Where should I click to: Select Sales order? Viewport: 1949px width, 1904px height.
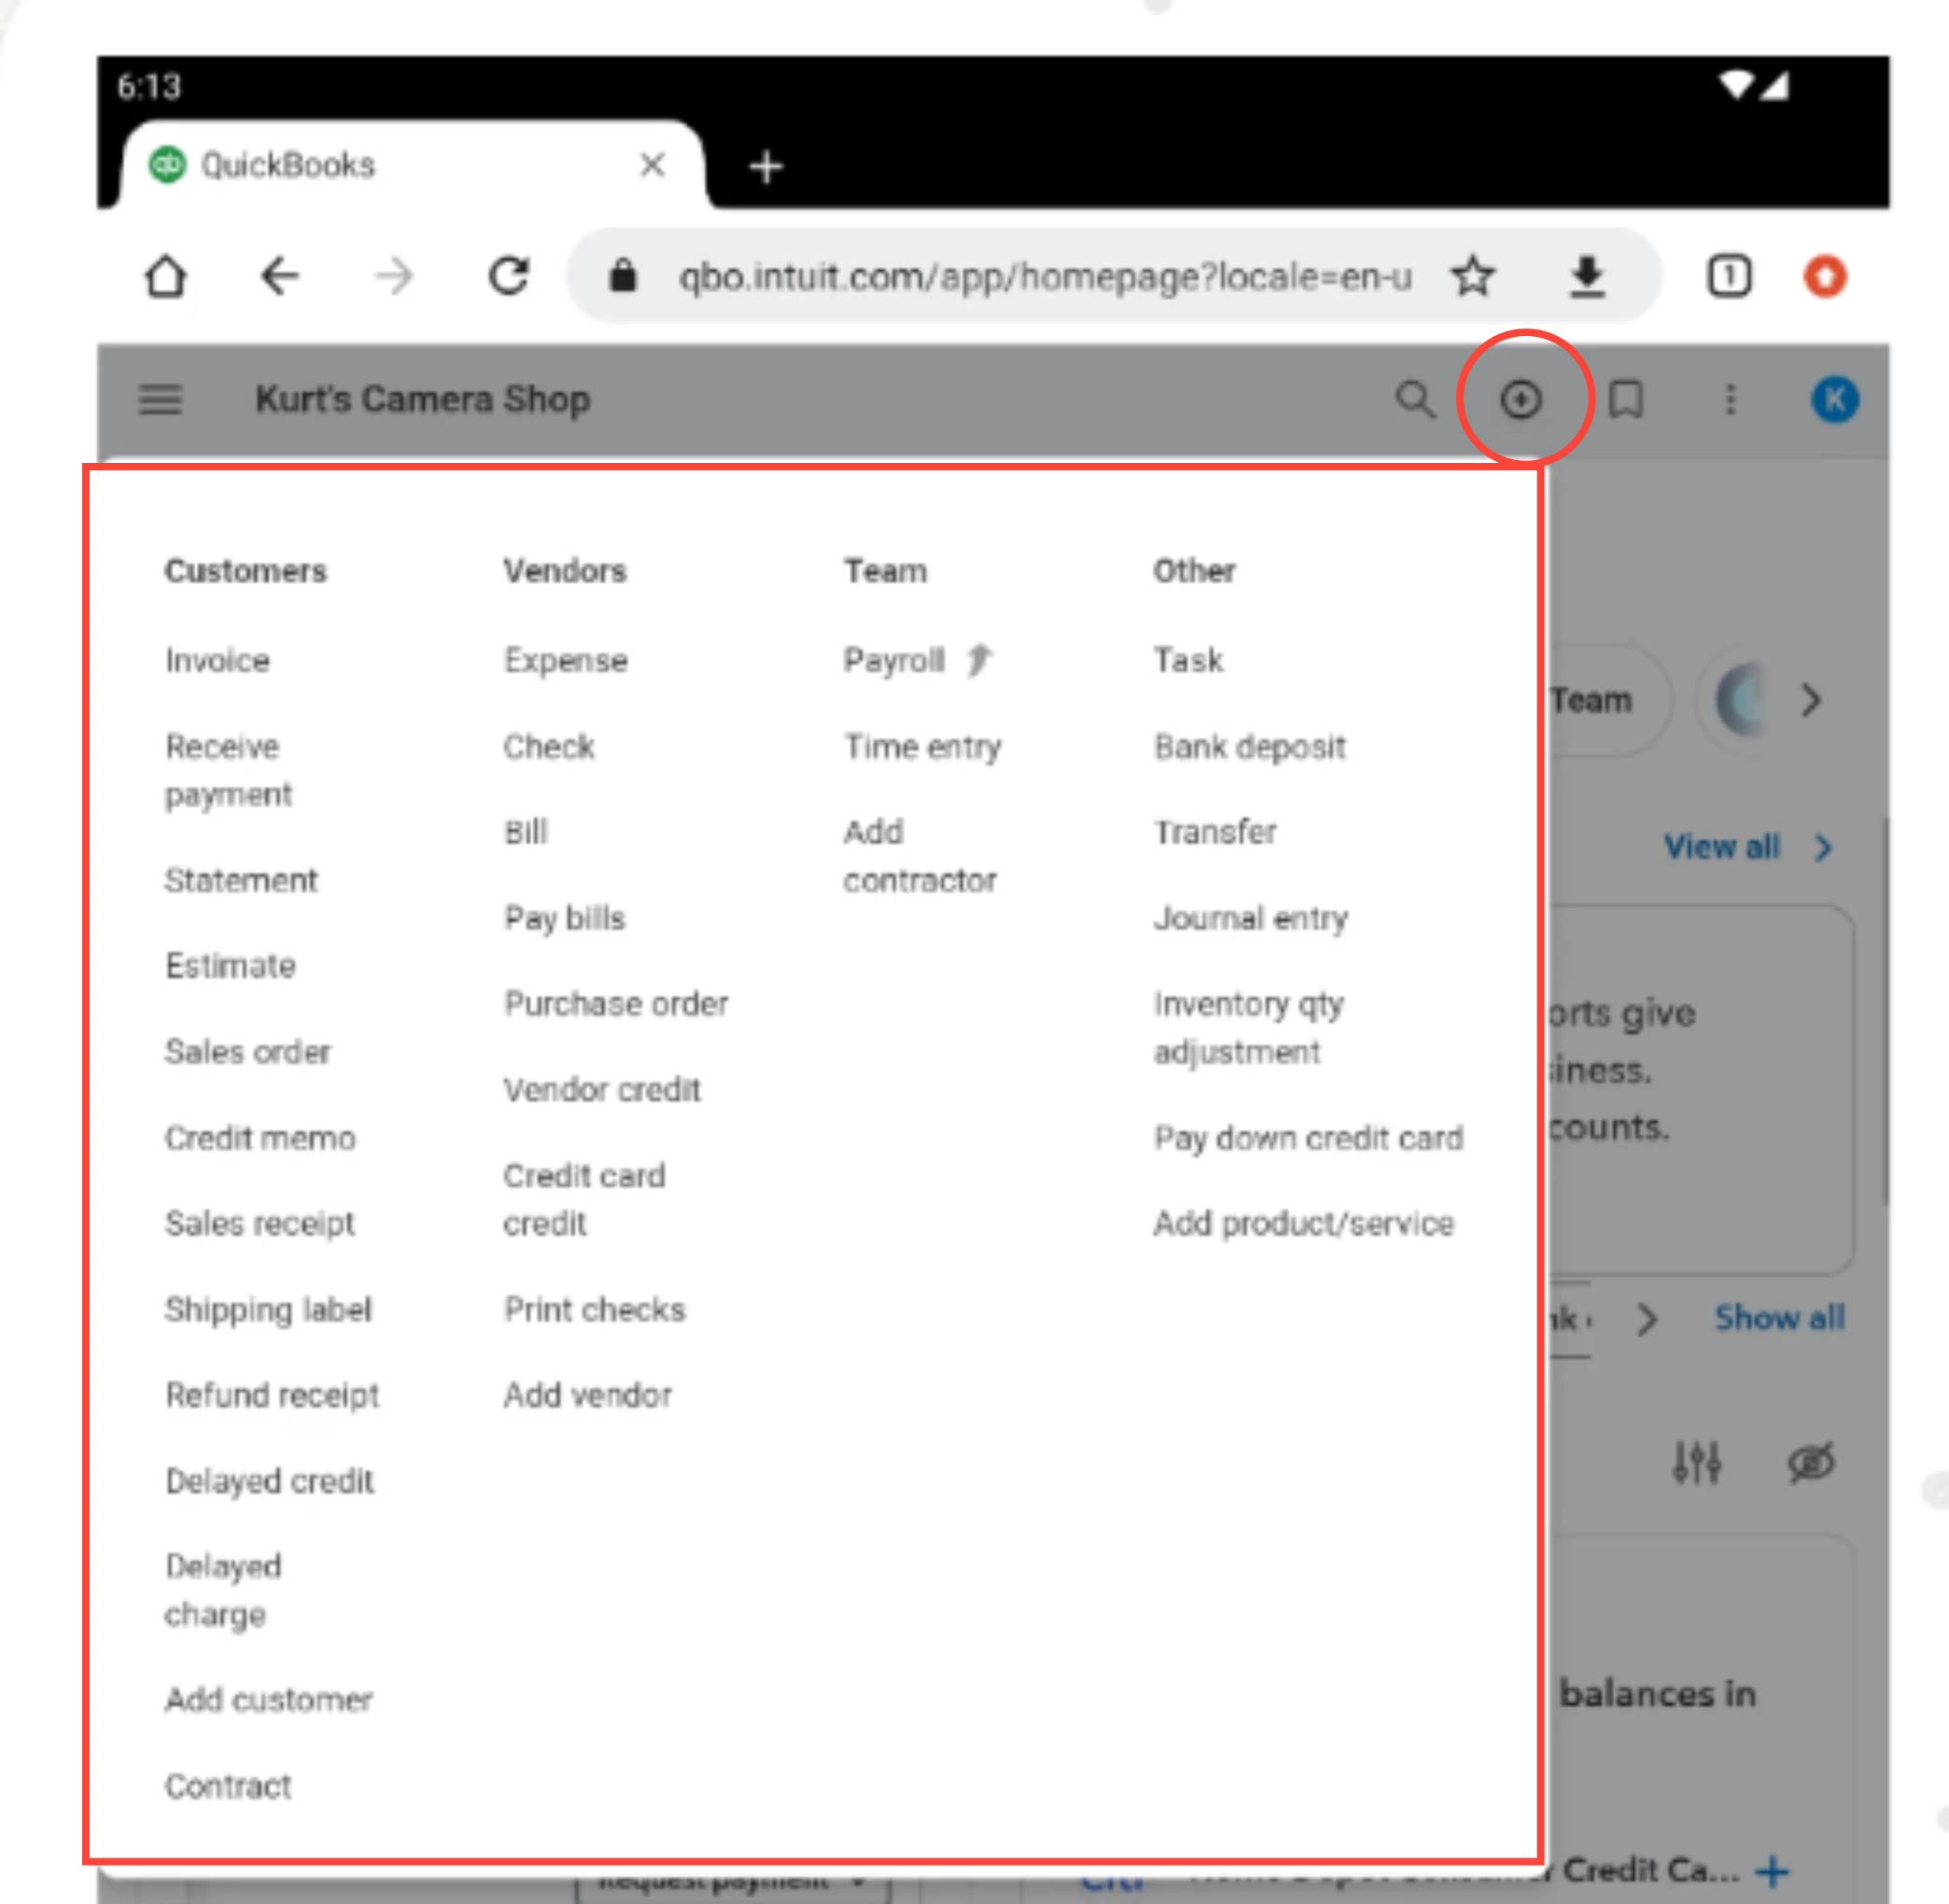[x=247, y=1052]
